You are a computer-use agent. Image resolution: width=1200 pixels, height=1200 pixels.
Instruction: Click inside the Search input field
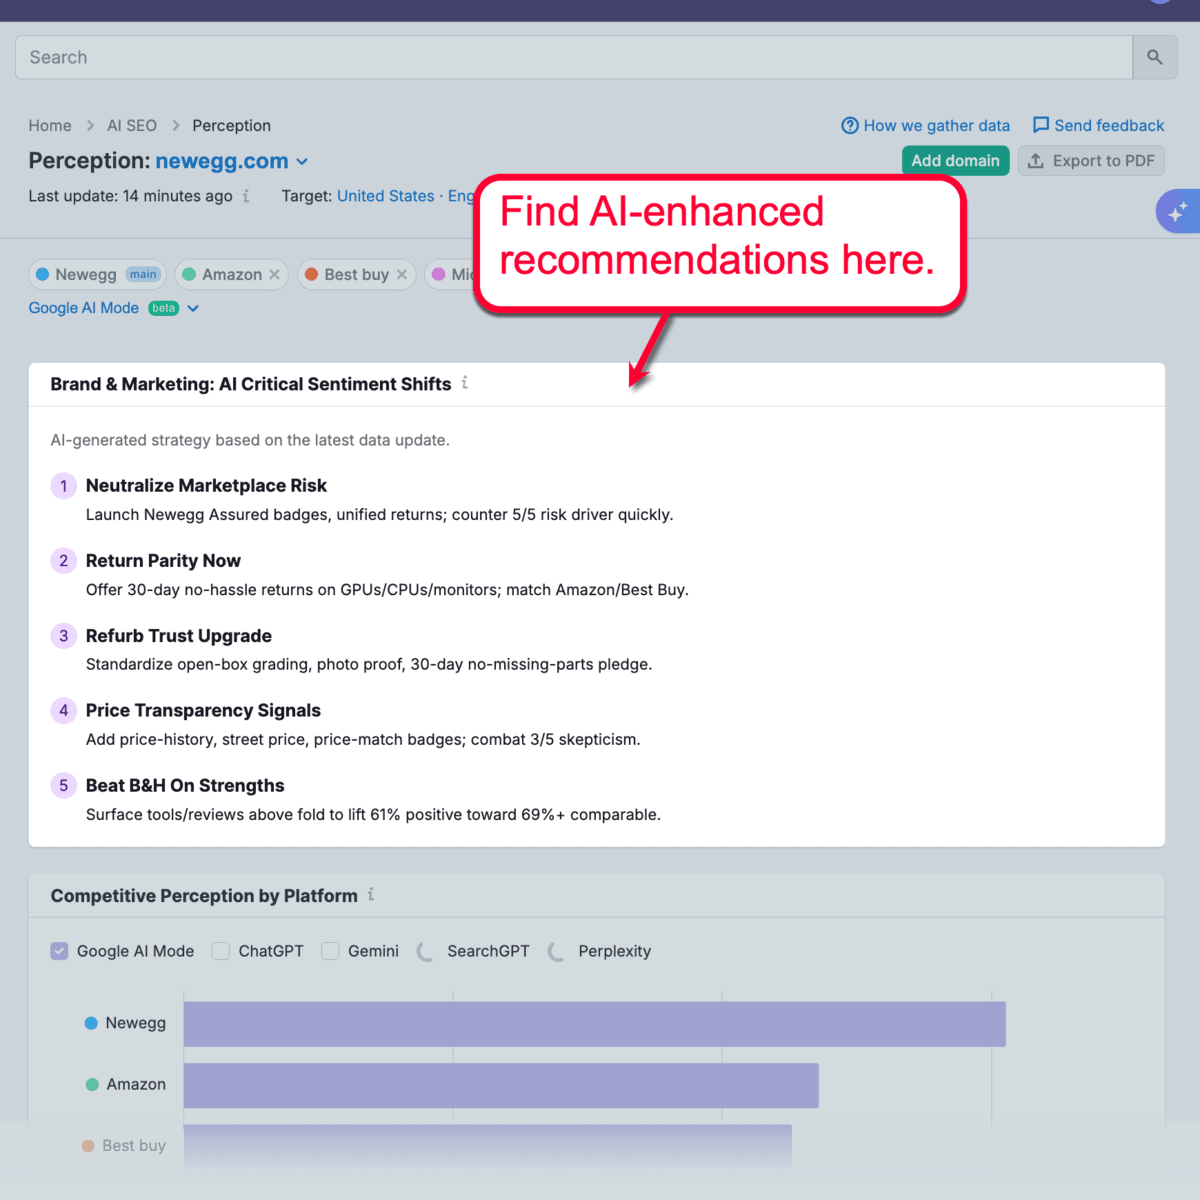coord(400,57)
